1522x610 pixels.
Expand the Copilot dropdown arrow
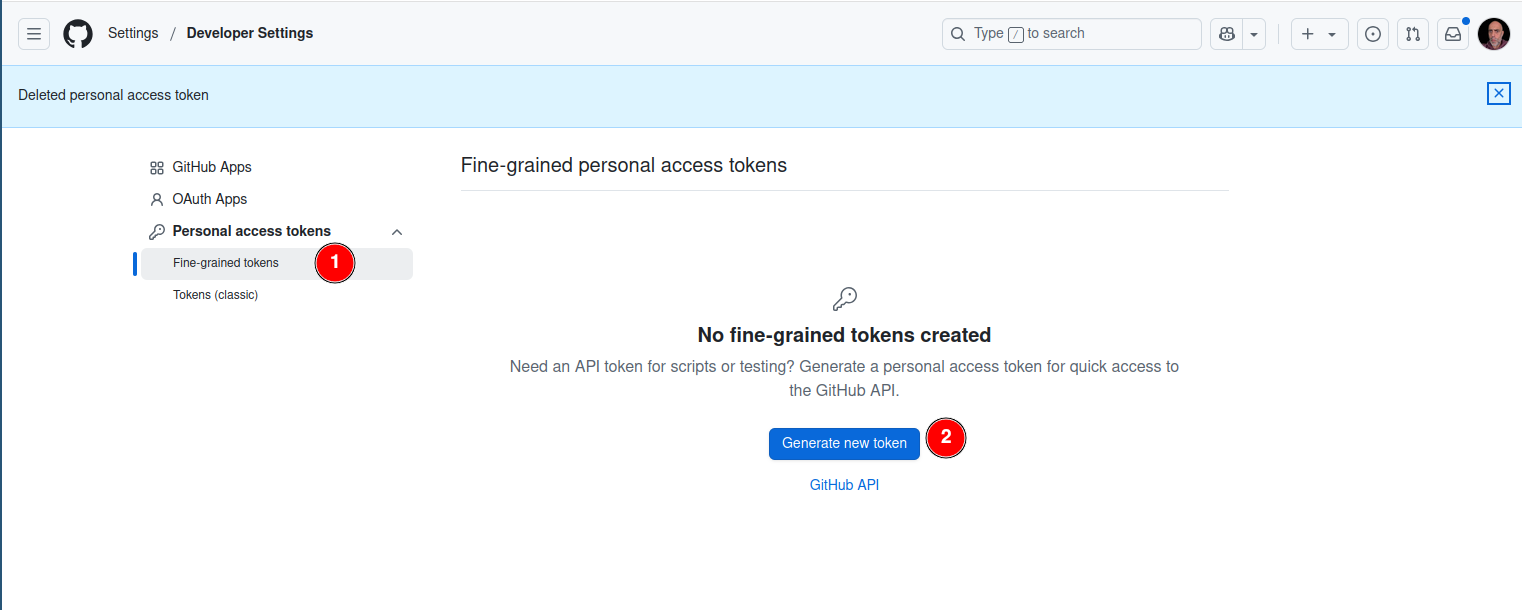(x=1254, y=34)
